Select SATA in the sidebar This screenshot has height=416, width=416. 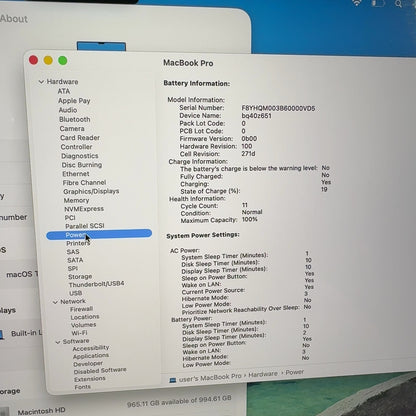[75, 260]
